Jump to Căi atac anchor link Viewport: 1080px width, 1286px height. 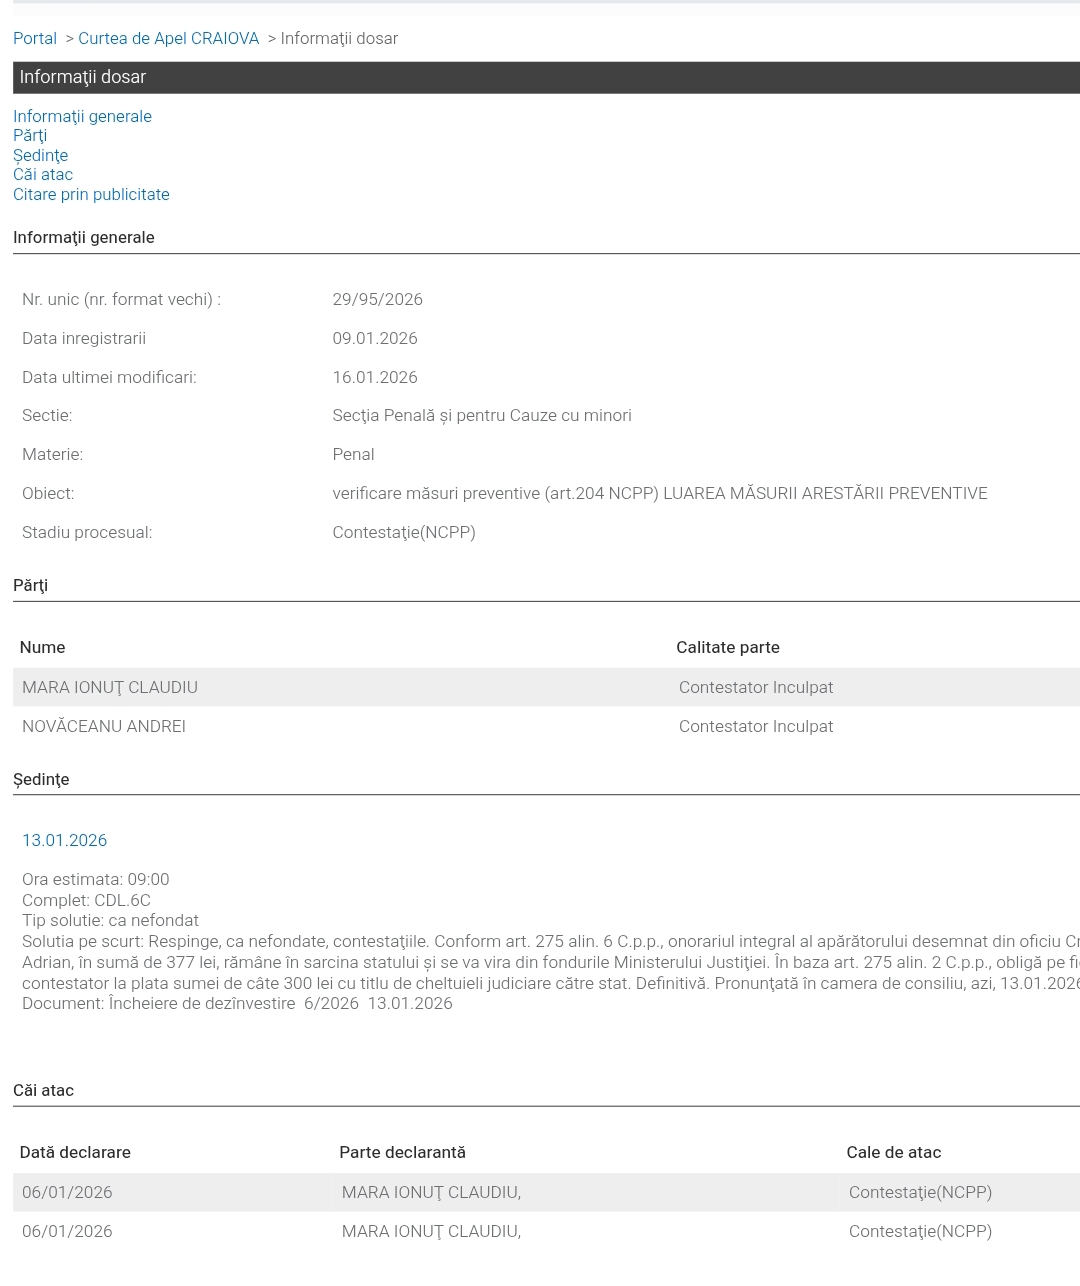click(43, 174)
